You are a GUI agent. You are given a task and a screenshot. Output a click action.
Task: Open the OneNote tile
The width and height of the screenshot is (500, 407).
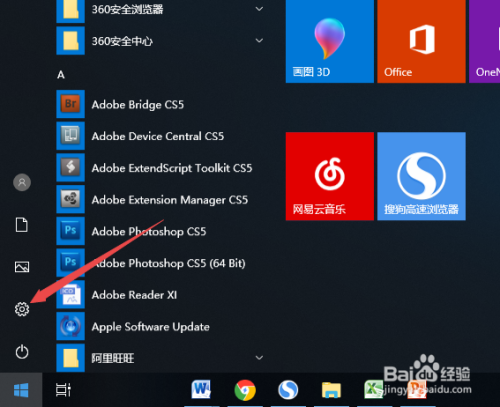[x=484, y=41]
